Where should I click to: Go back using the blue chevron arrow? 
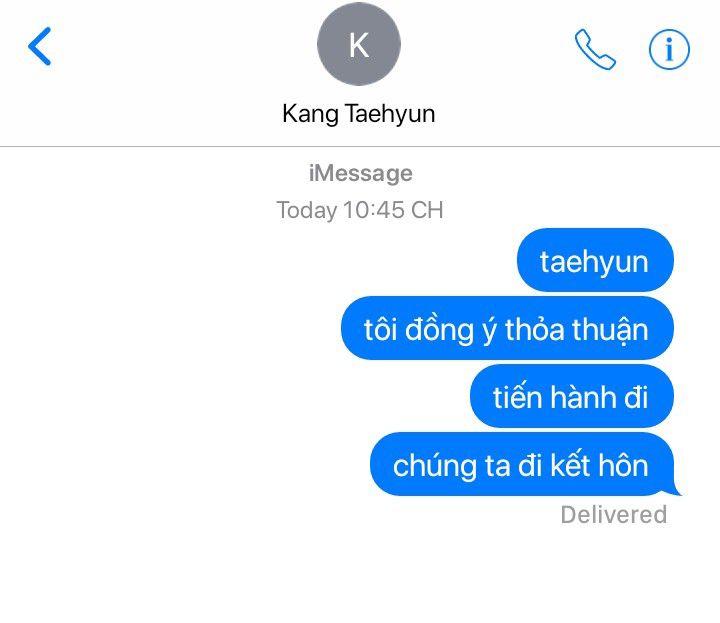pos(39,46)
